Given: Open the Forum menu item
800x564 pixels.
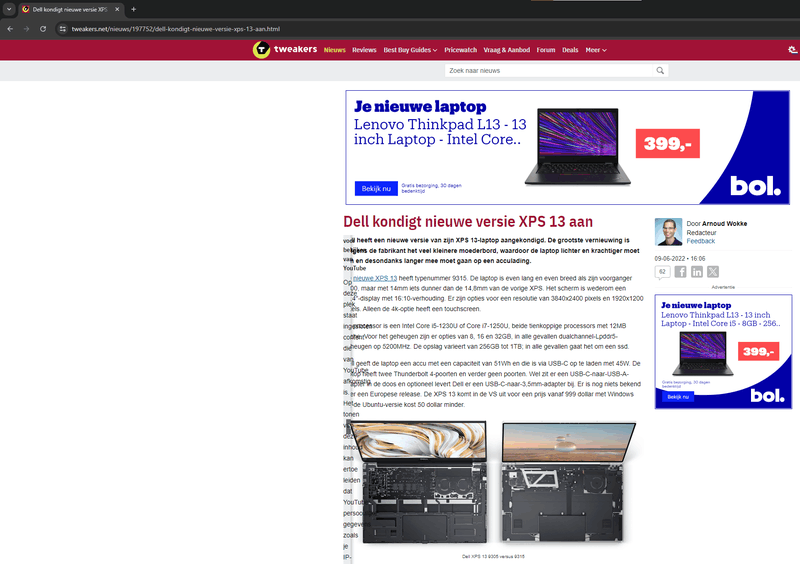Looking at the screenshot, I should 546,50.
